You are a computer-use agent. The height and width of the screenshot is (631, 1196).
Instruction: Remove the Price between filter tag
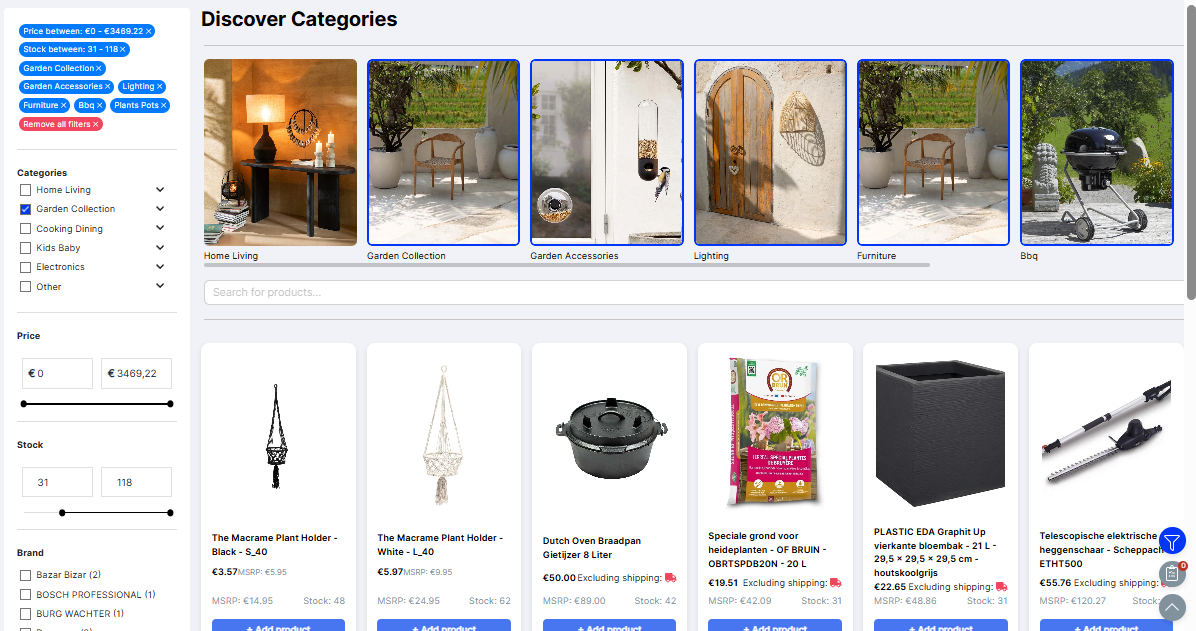pos(149,31)
